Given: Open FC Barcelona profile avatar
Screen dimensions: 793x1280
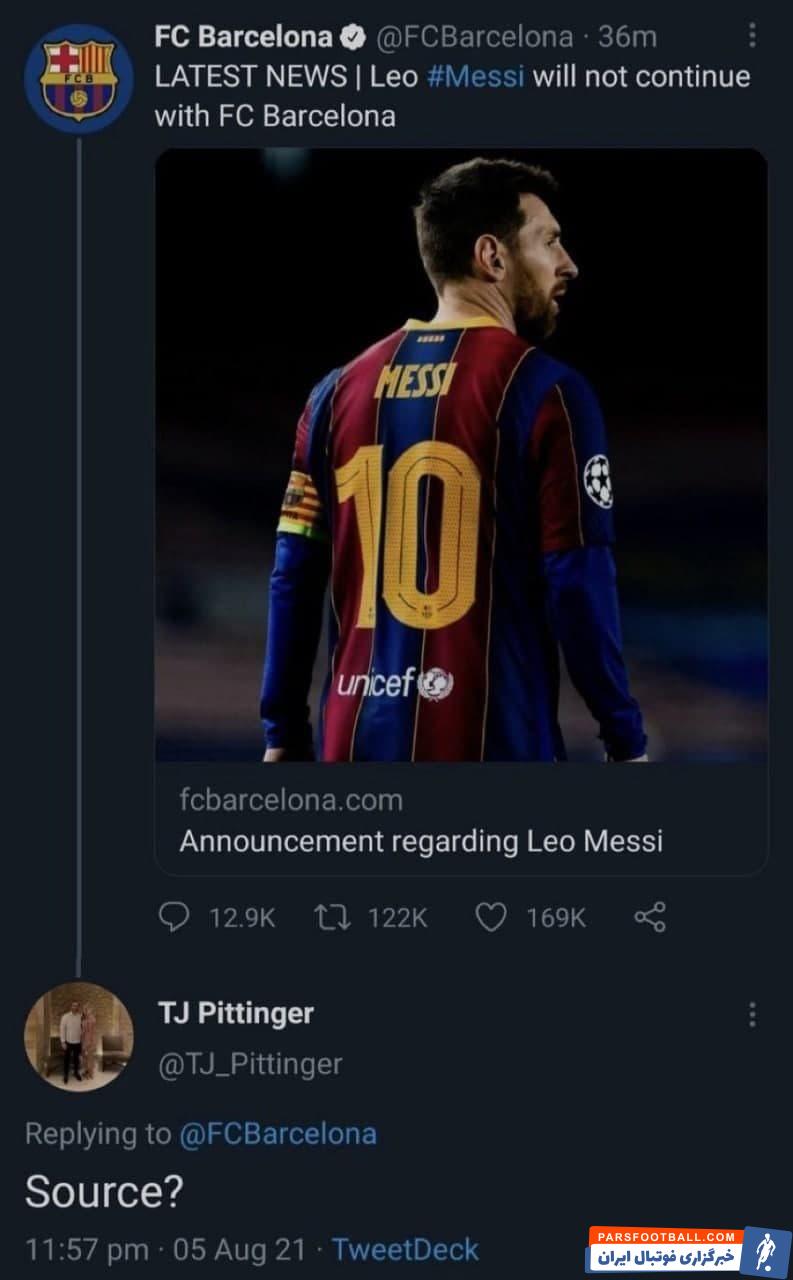Looking at the screenshot, I should tap(78, 79).
